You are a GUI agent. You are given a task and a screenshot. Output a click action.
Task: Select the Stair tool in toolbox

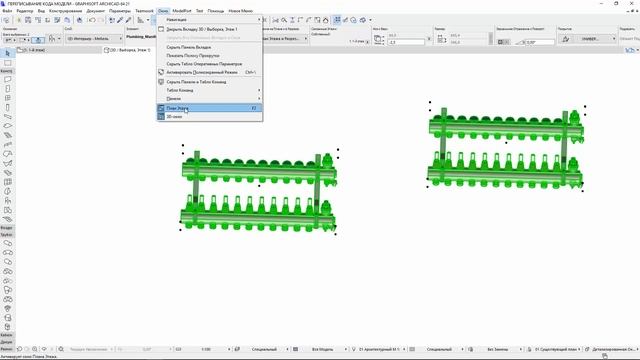[x=7, y=135]
